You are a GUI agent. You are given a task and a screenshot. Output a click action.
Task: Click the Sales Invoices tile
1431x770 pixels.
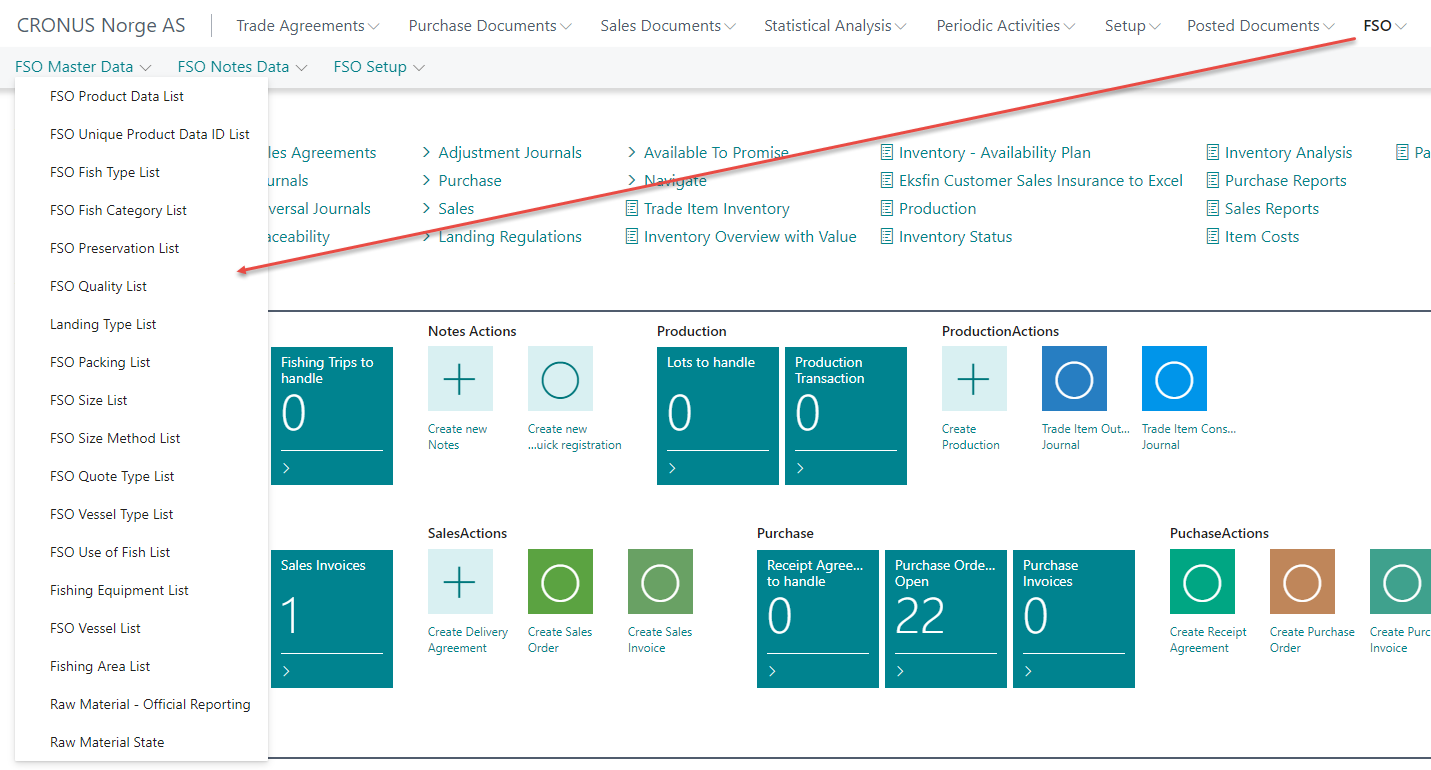[x=331, y=618]
